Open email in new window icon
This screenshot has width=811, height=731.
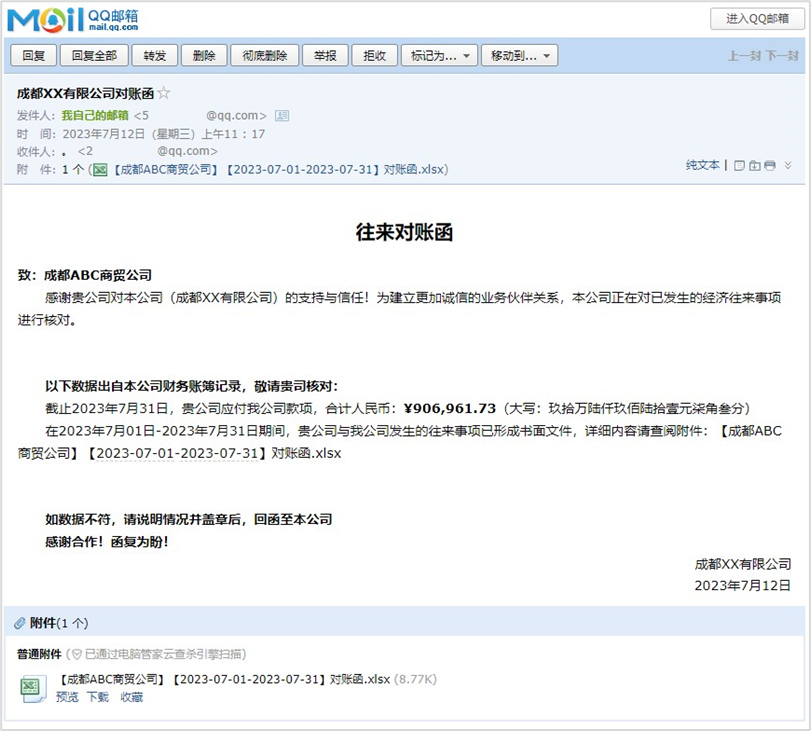[754, 166]
